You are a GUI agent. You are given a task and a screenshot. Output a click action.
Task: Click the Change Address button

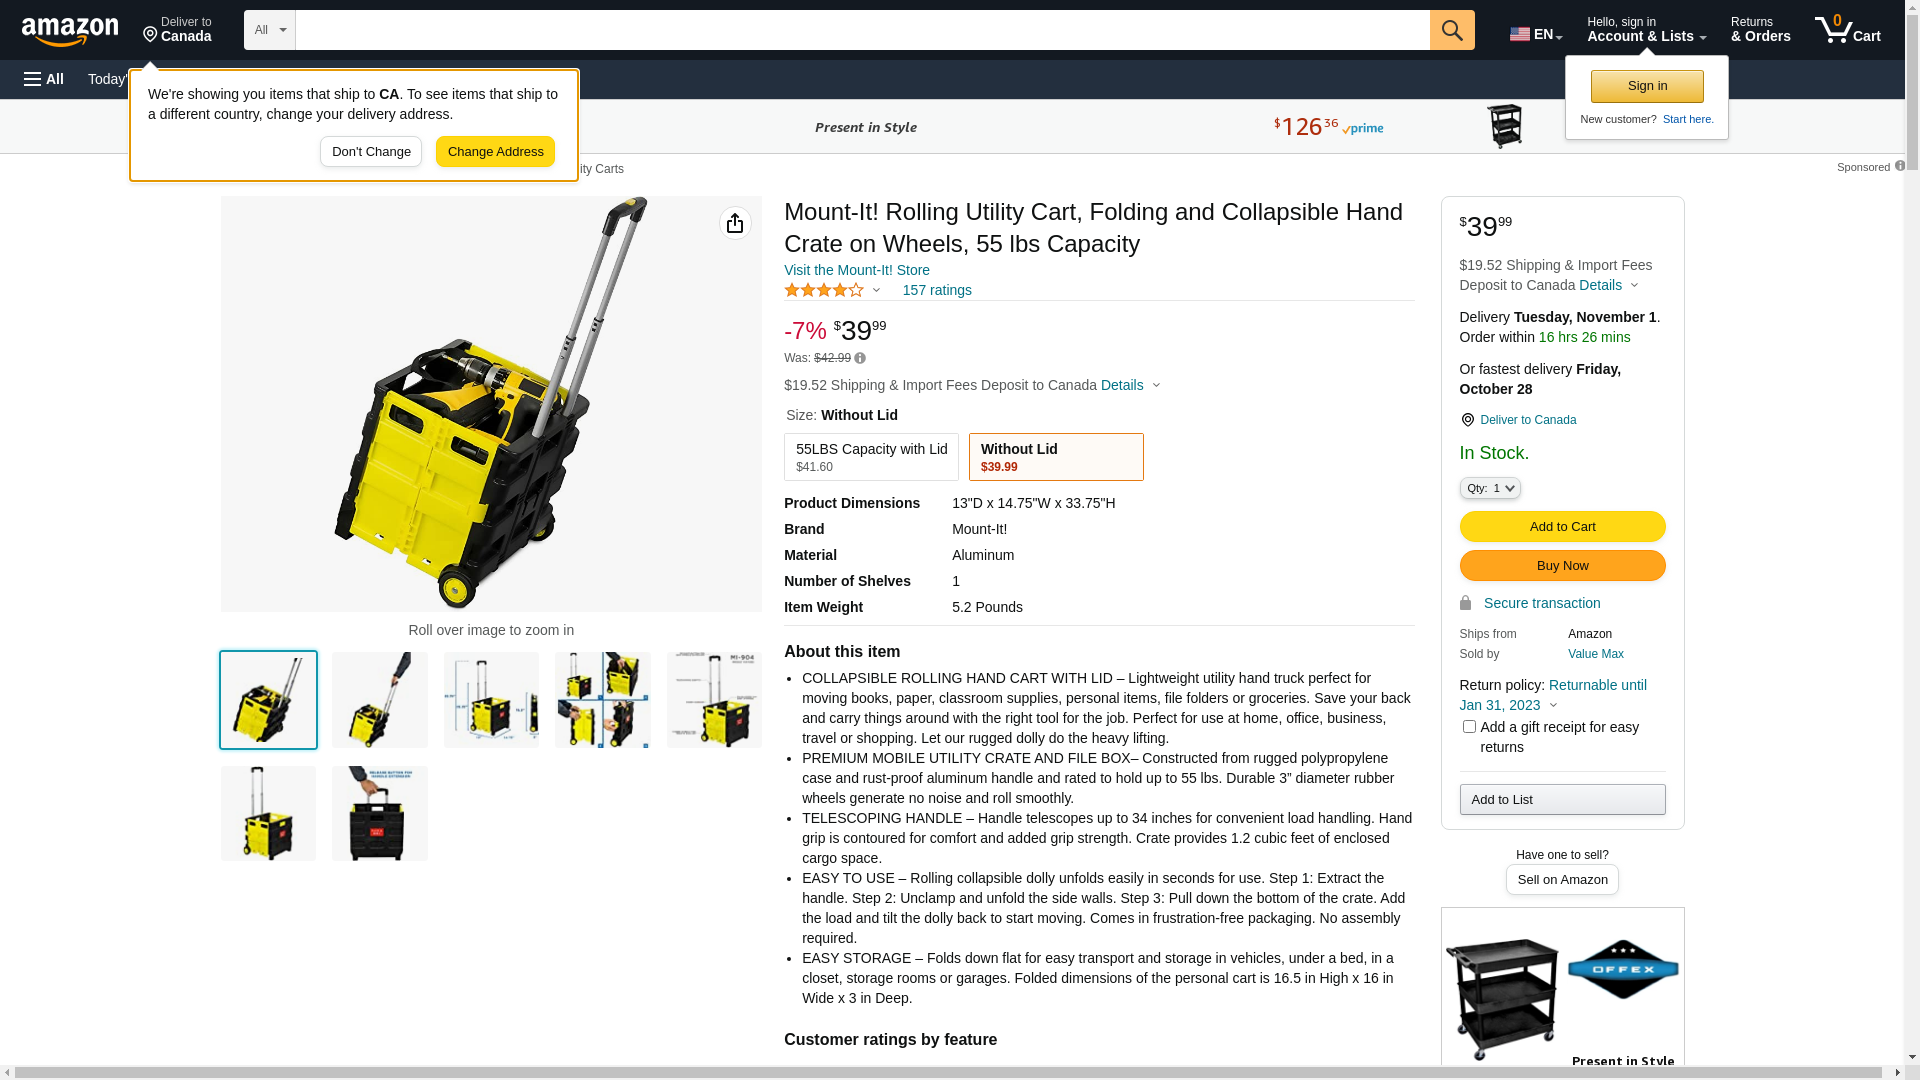coord(495,152)
